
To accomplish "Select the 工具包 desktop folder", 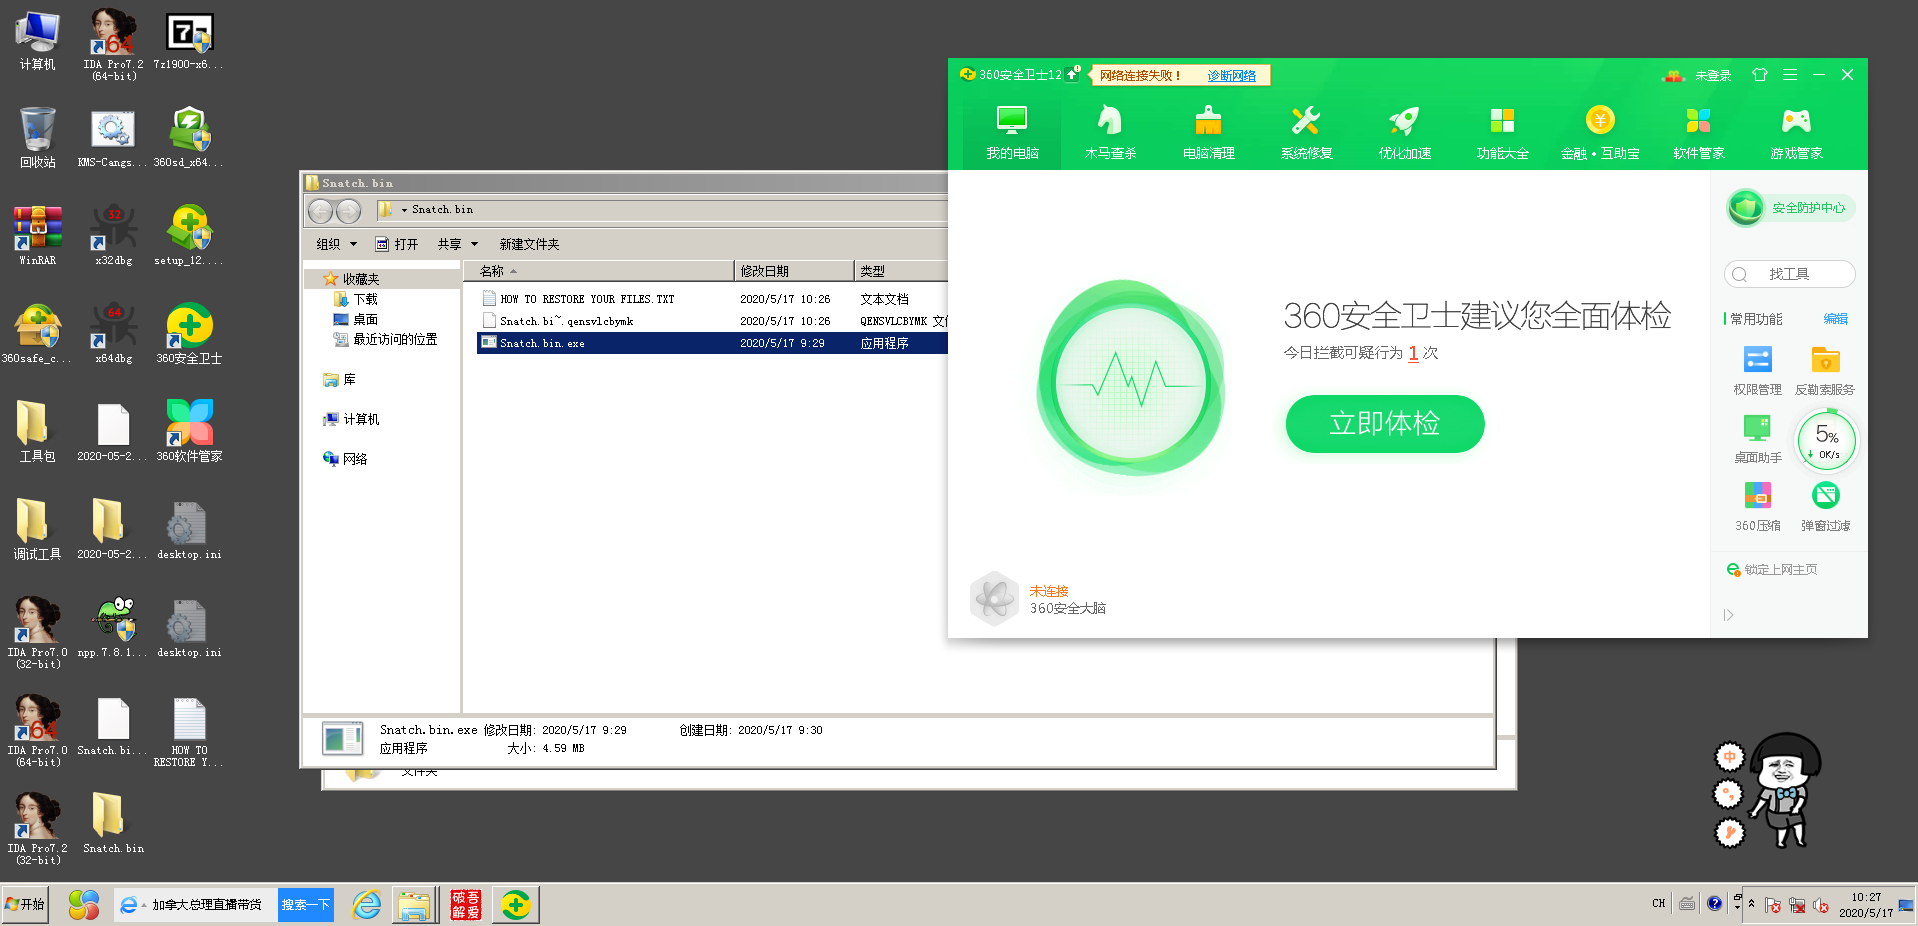I will point(37,431).
